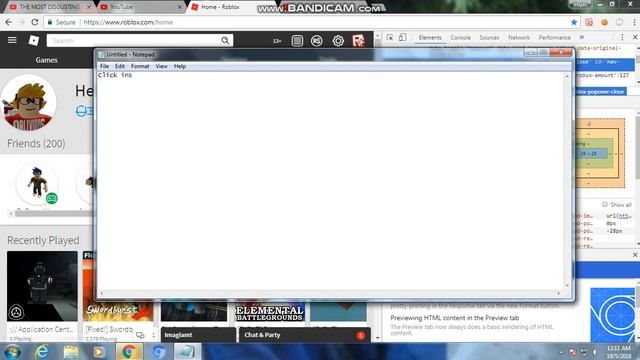Viewport: 640px width, 360px height.
Task: Open DevTools three-dot customize menu
Action: click(622, 38)
